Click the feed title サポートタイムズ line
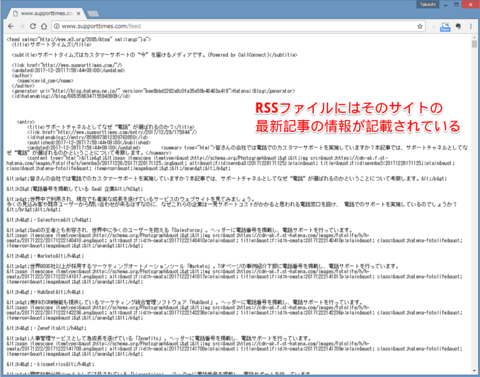Screen dimensions: 480x377 [51, 45]
